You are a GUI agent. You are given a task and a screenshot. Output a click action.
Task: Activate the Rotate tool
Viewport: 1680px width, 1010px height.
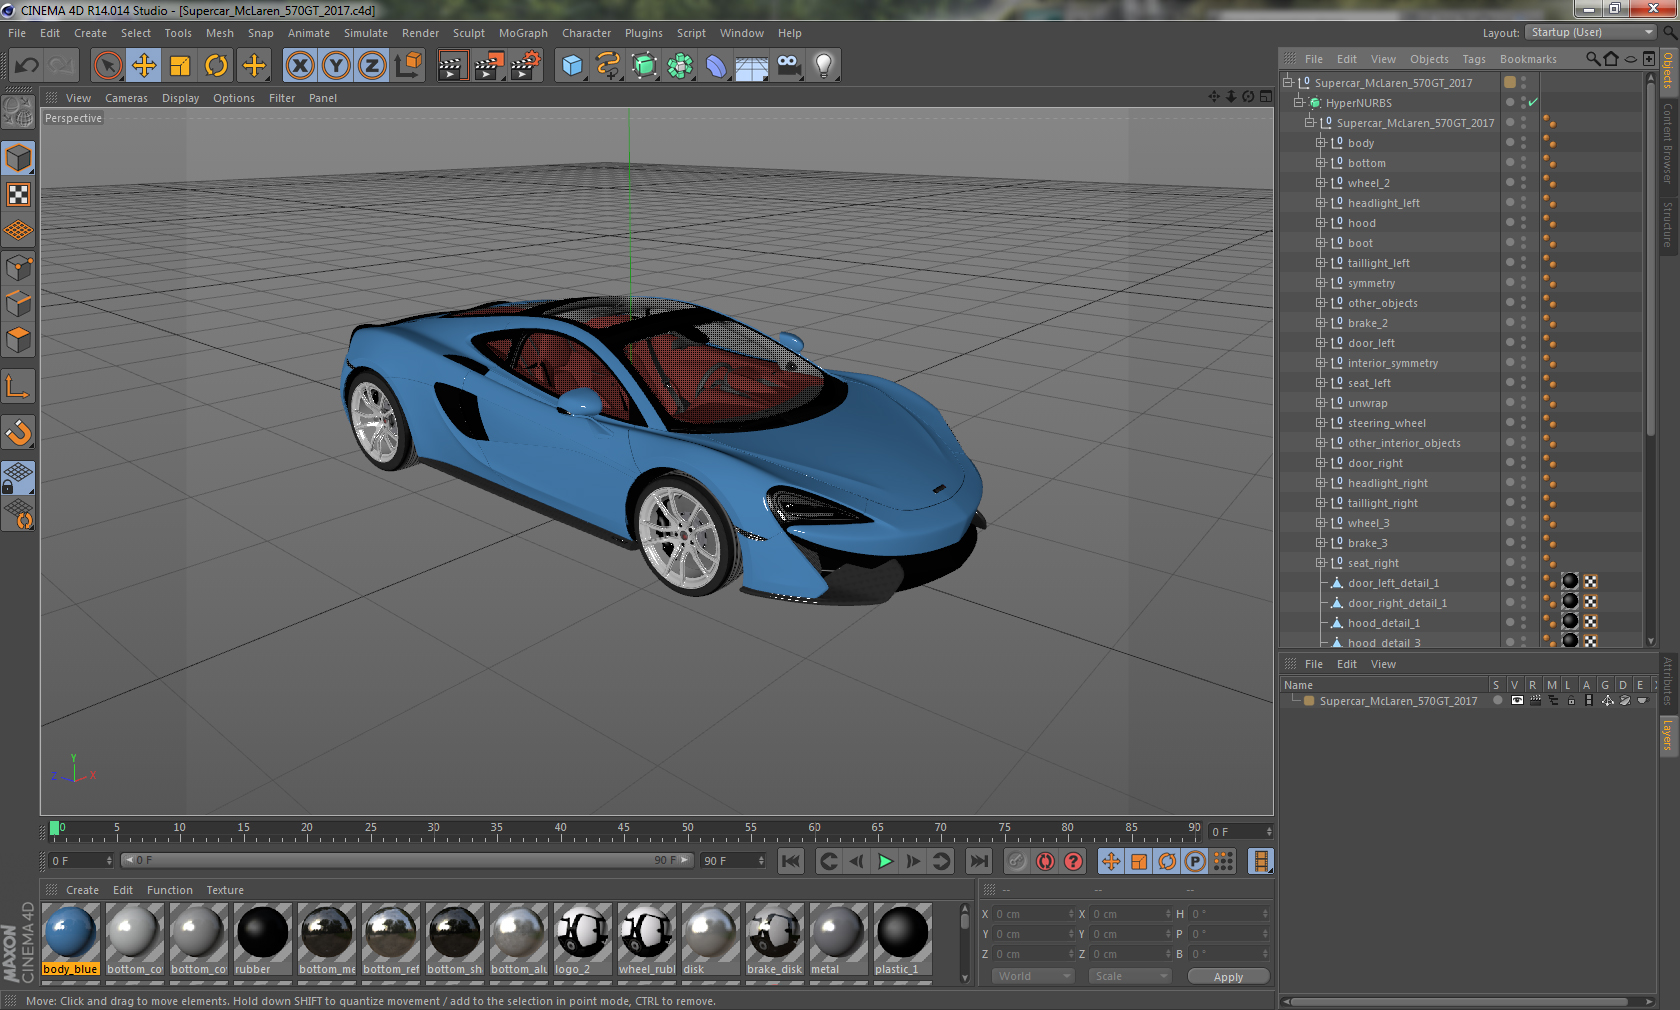[216, 66]
